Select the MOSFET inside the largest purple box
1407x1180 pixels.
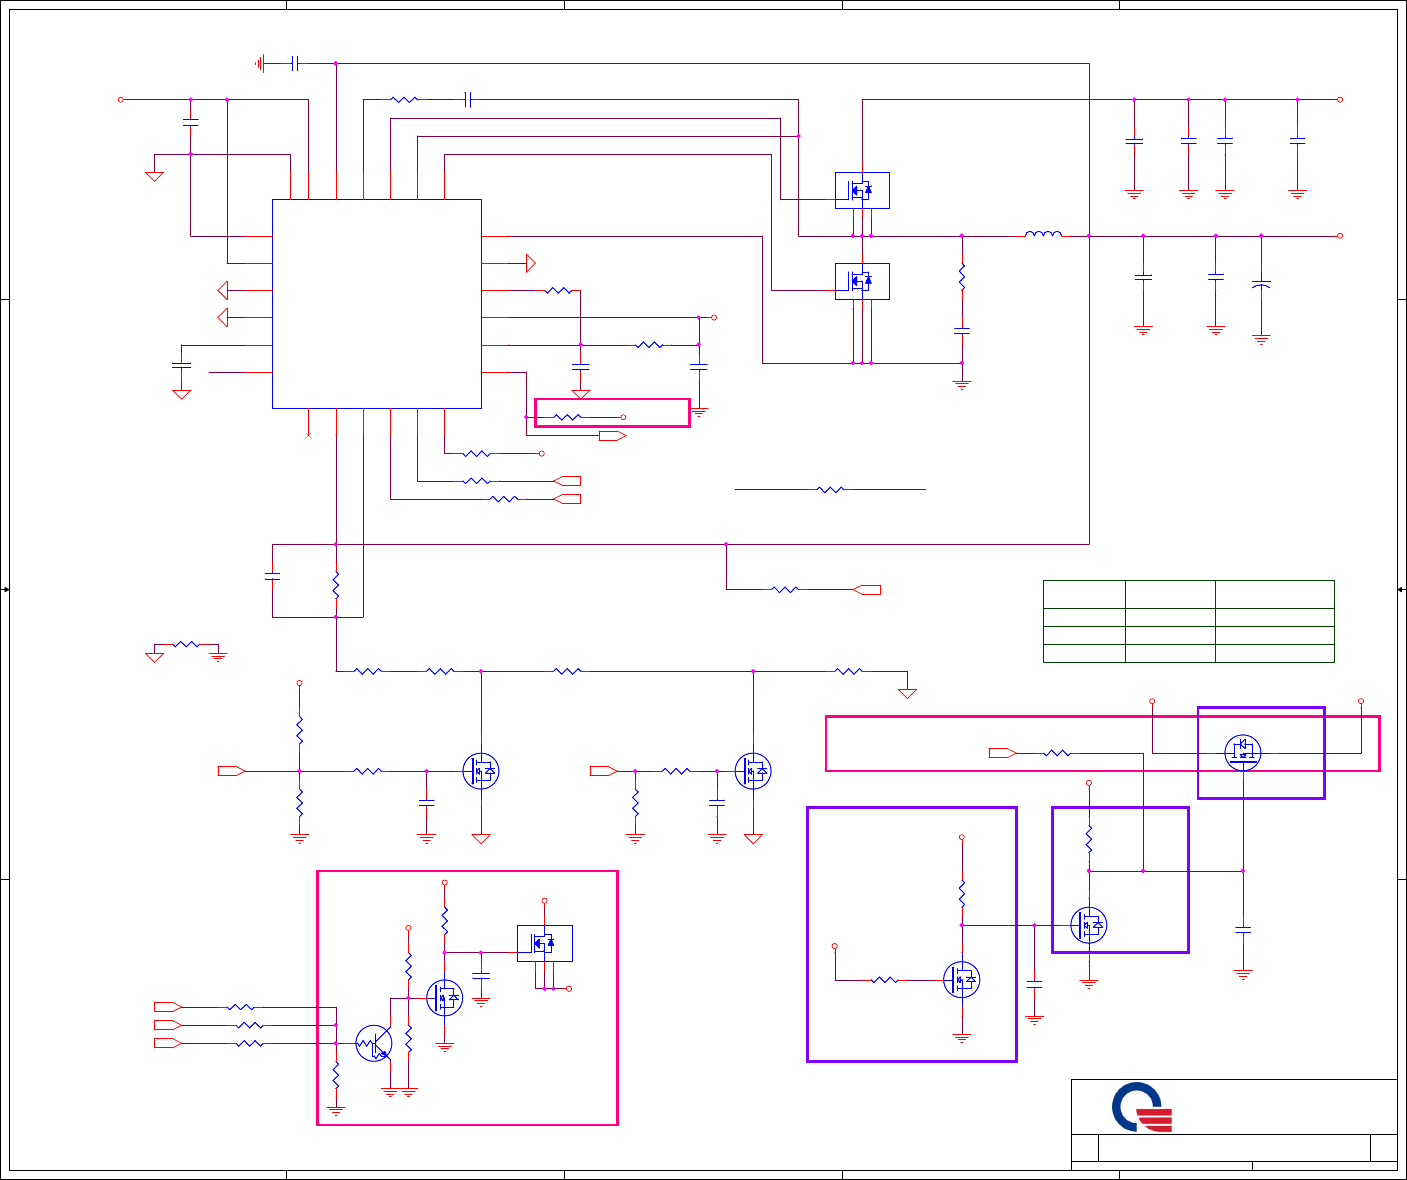[x=962, y=979]
